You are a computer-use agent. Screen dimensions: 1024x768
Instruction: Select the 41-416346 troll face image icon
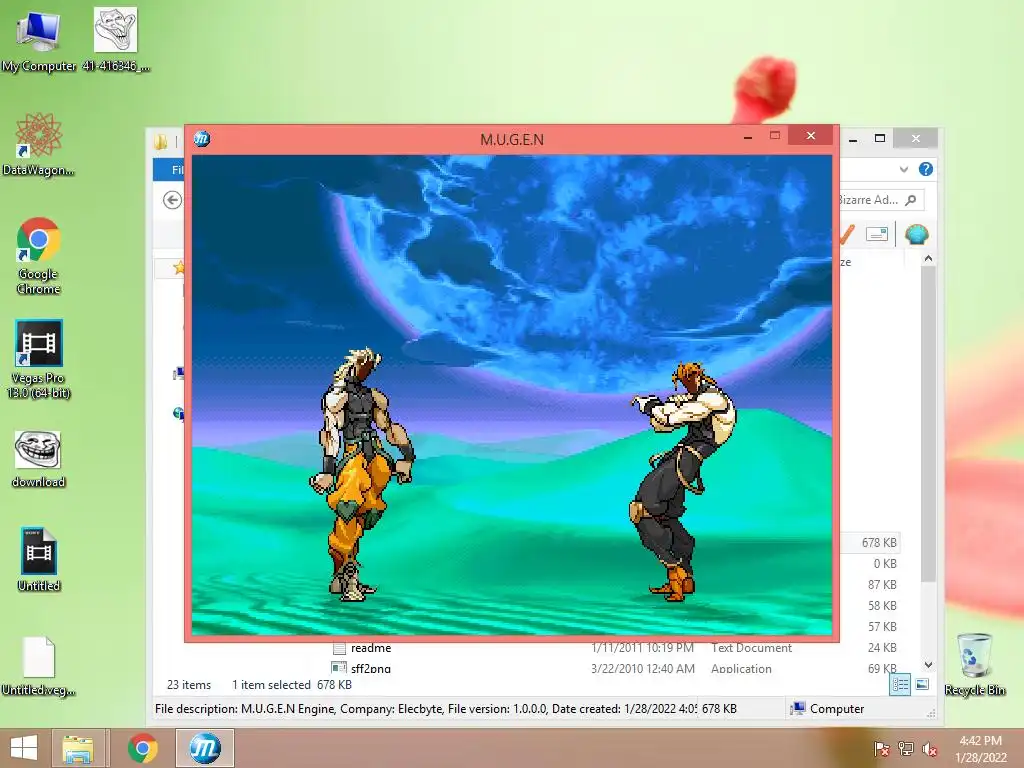[x=116, y=39]
